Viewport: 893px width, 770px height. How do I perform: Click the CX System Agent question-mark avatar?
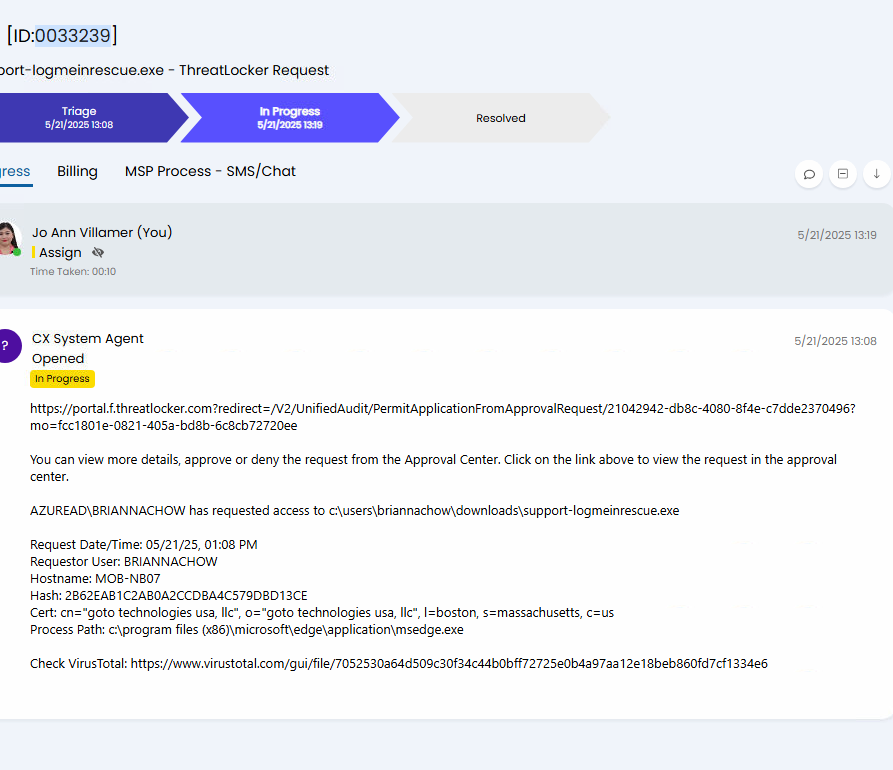(x=8, y=346)
